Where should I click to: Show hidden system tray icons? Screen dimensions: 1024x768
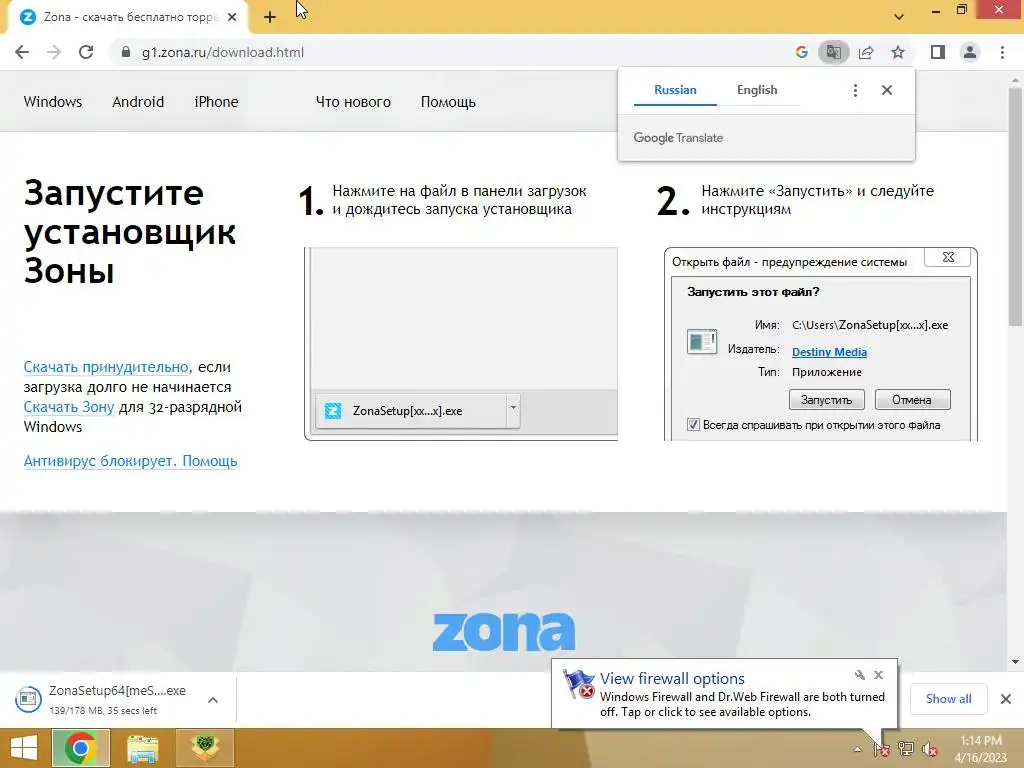(857, 749)
